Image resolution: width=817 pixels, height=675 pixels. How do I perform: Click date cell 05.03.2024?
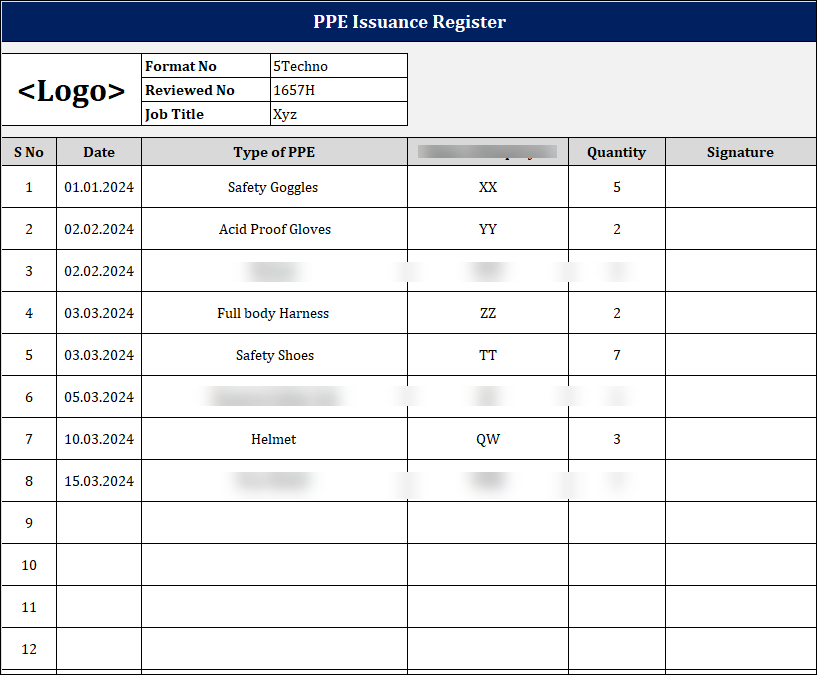pos(99,397)
